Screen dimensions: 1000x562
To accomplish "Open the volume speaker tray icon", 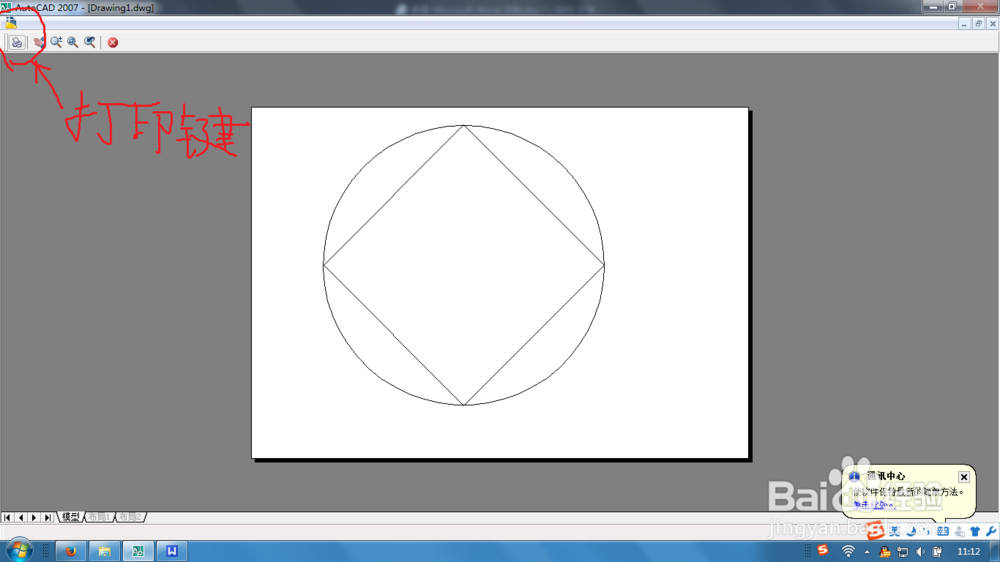I will [x=920, y=552].
